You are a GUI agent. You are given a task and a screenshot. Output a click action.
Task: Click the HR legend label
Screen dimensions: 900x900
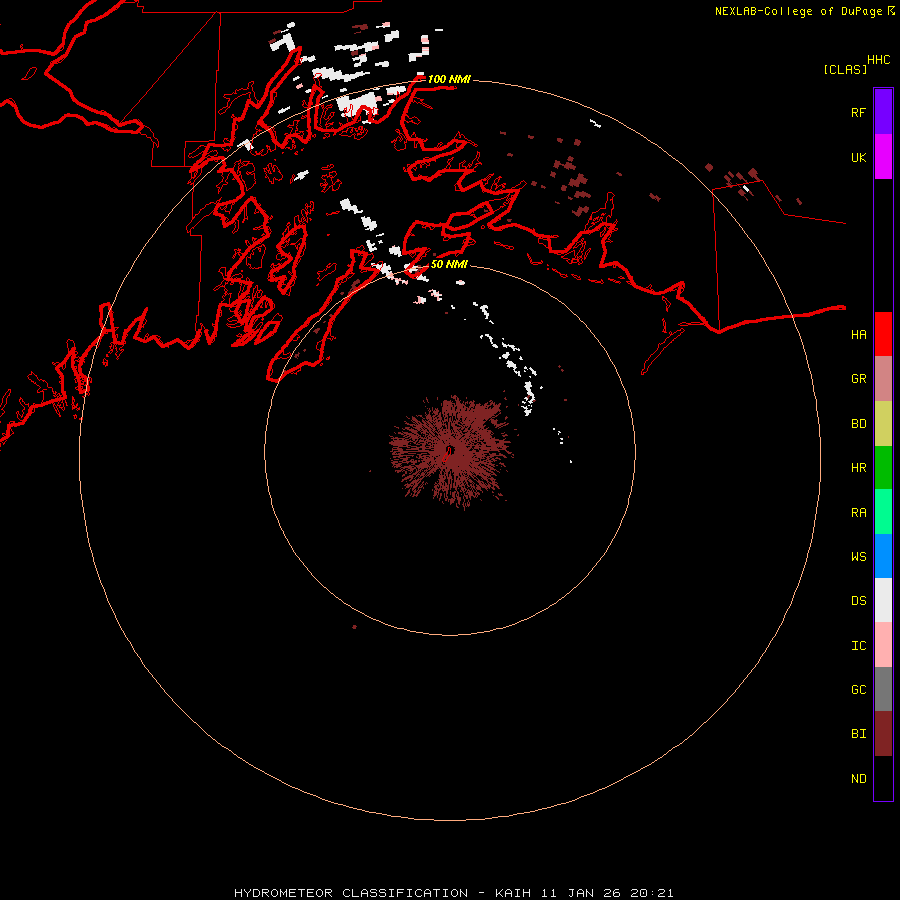coord(858,468)
